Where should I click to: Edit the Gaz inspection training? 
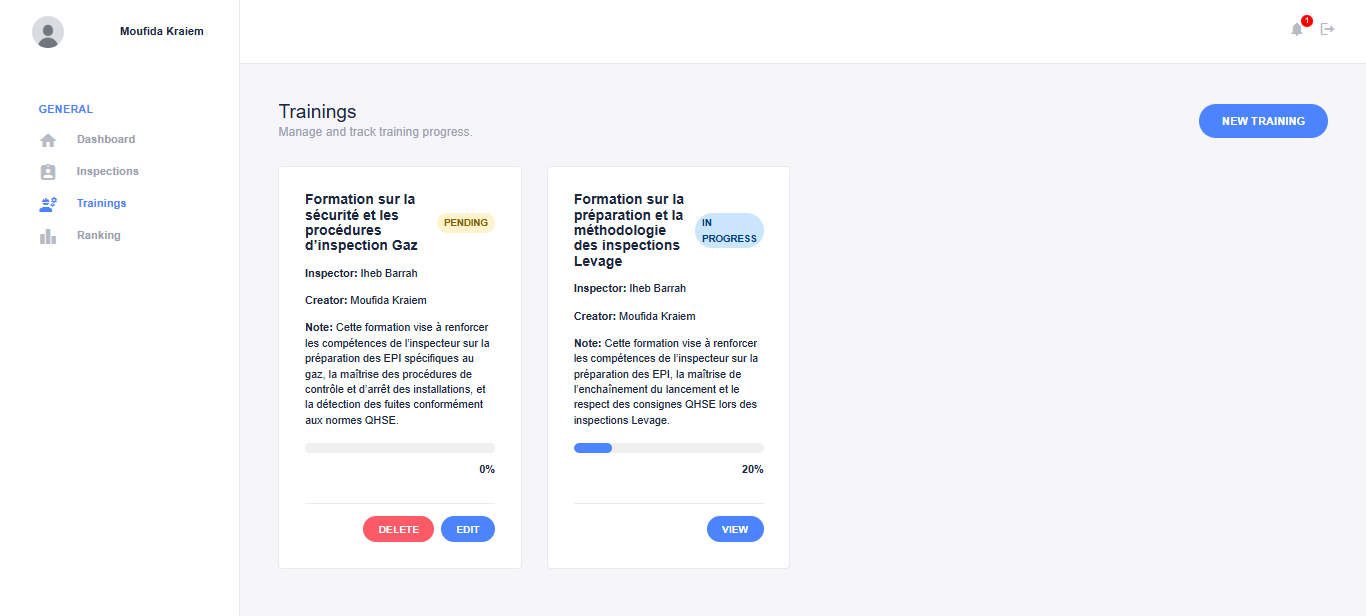point(468,529)
